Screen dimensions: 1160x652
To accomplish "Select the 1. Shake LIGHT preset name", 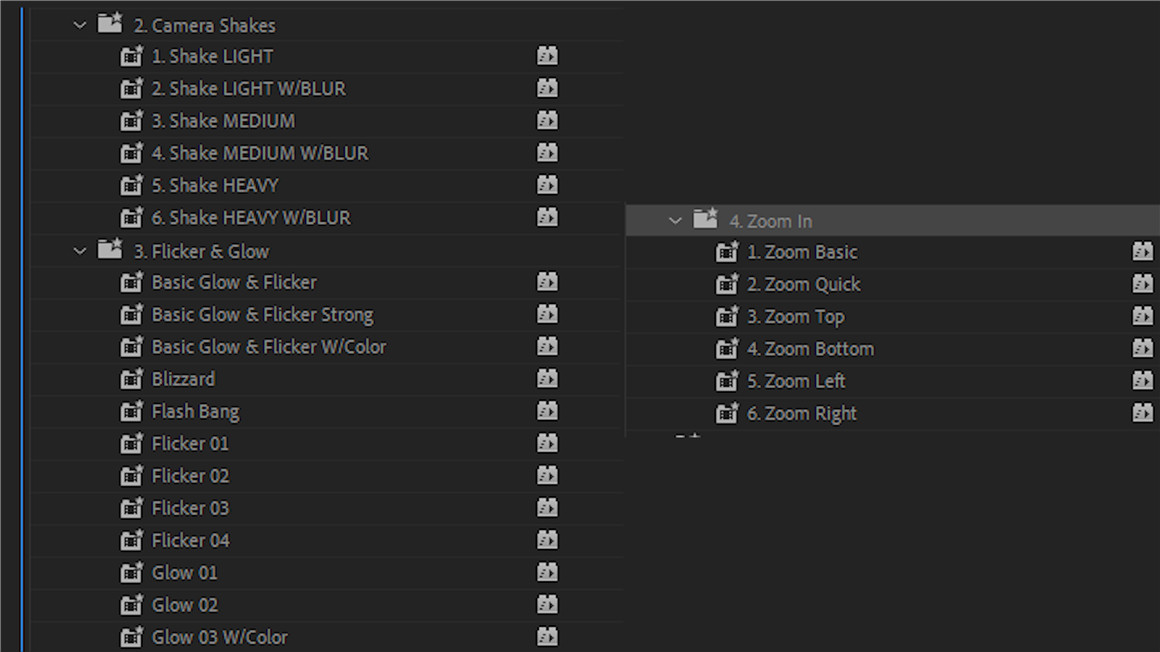I will (x=212, y=56).
